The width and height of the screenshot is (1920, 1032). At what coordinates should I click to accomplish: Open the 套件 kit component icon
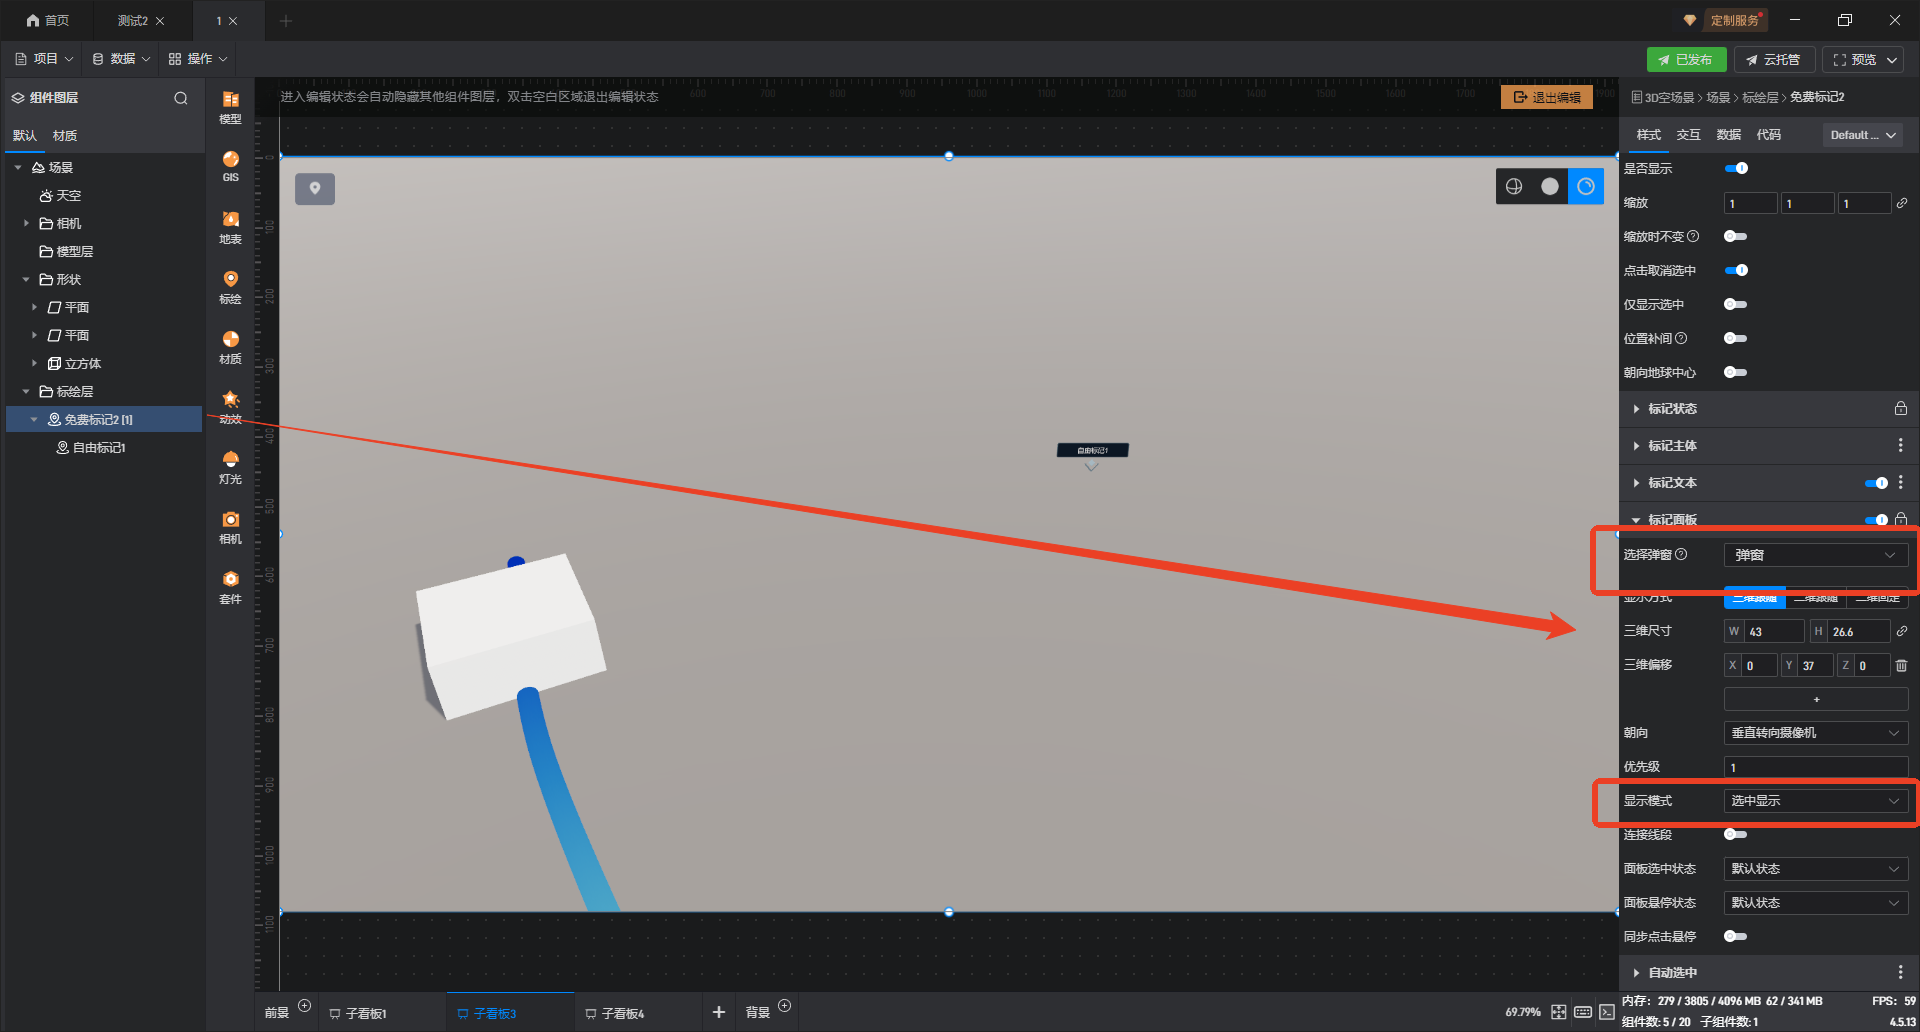click(x=230, y=586)
